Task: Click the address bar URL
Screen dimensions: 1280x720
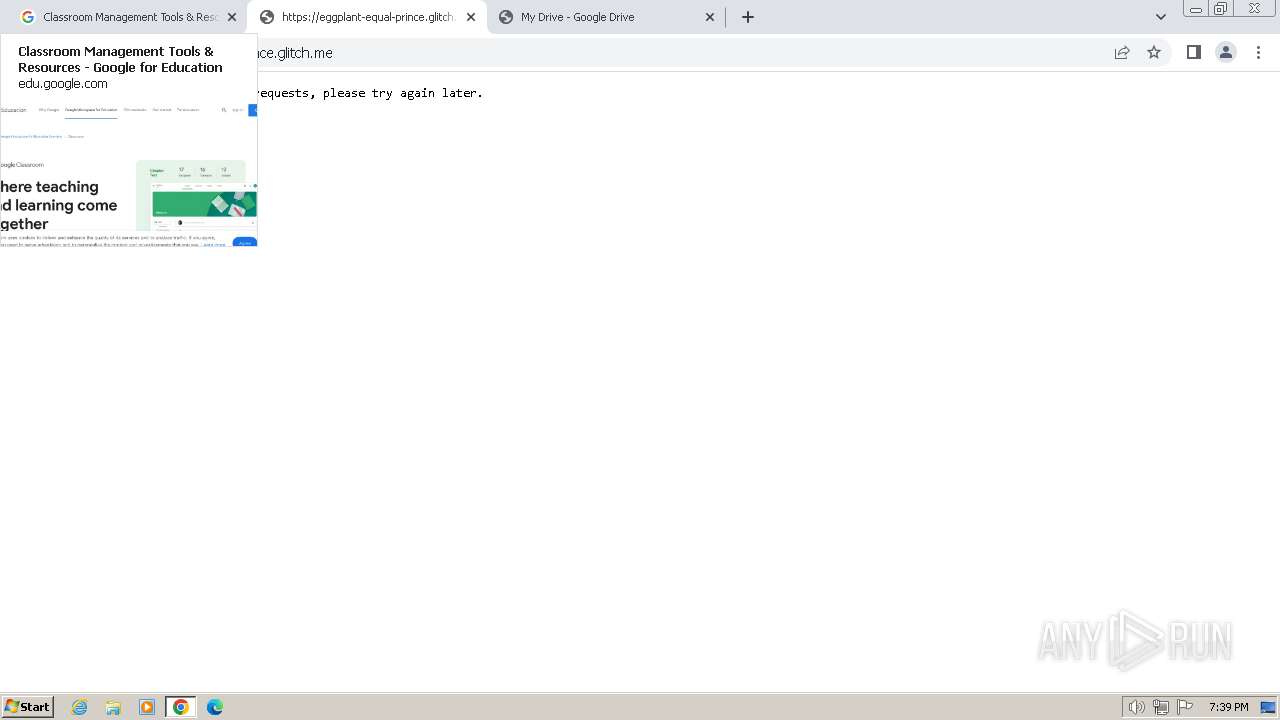Action: (295, 53)
